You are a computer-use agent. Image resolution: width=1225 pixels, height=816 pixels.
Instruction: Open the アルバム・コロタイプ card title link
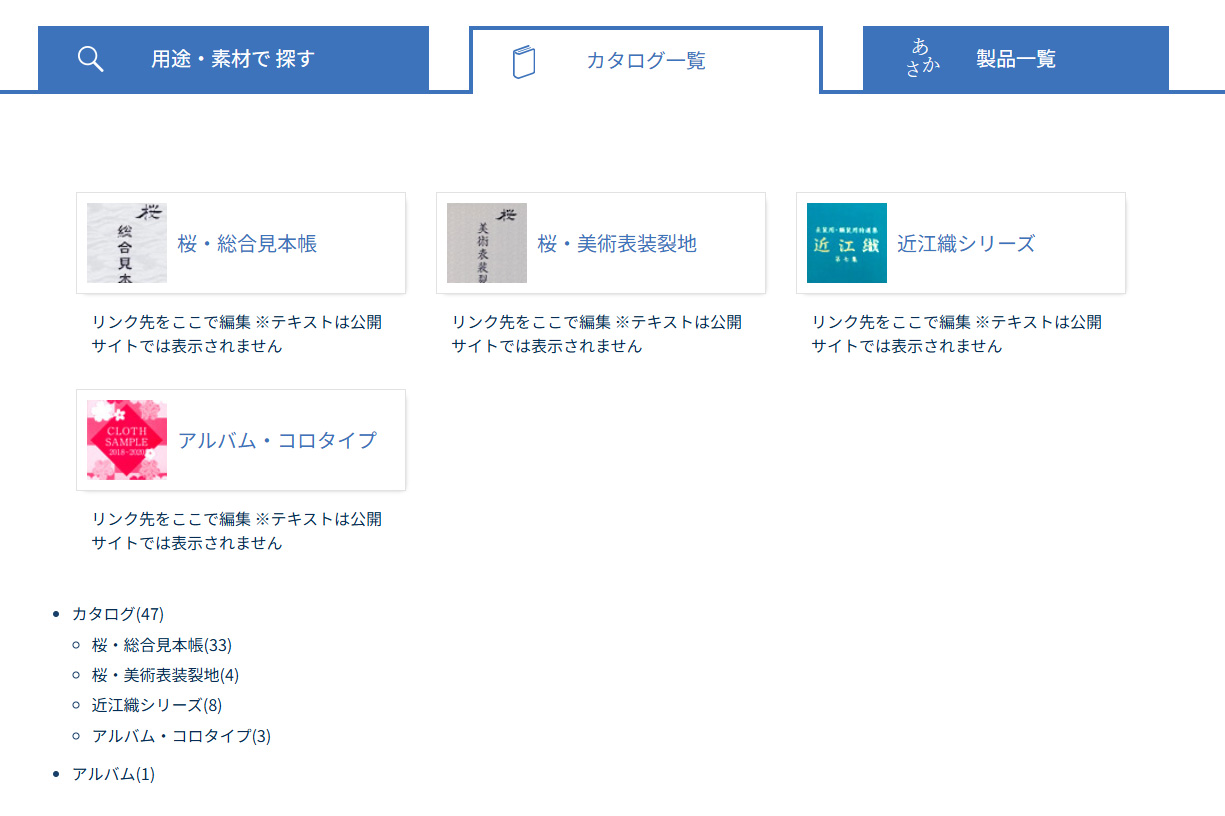[277, 440]
